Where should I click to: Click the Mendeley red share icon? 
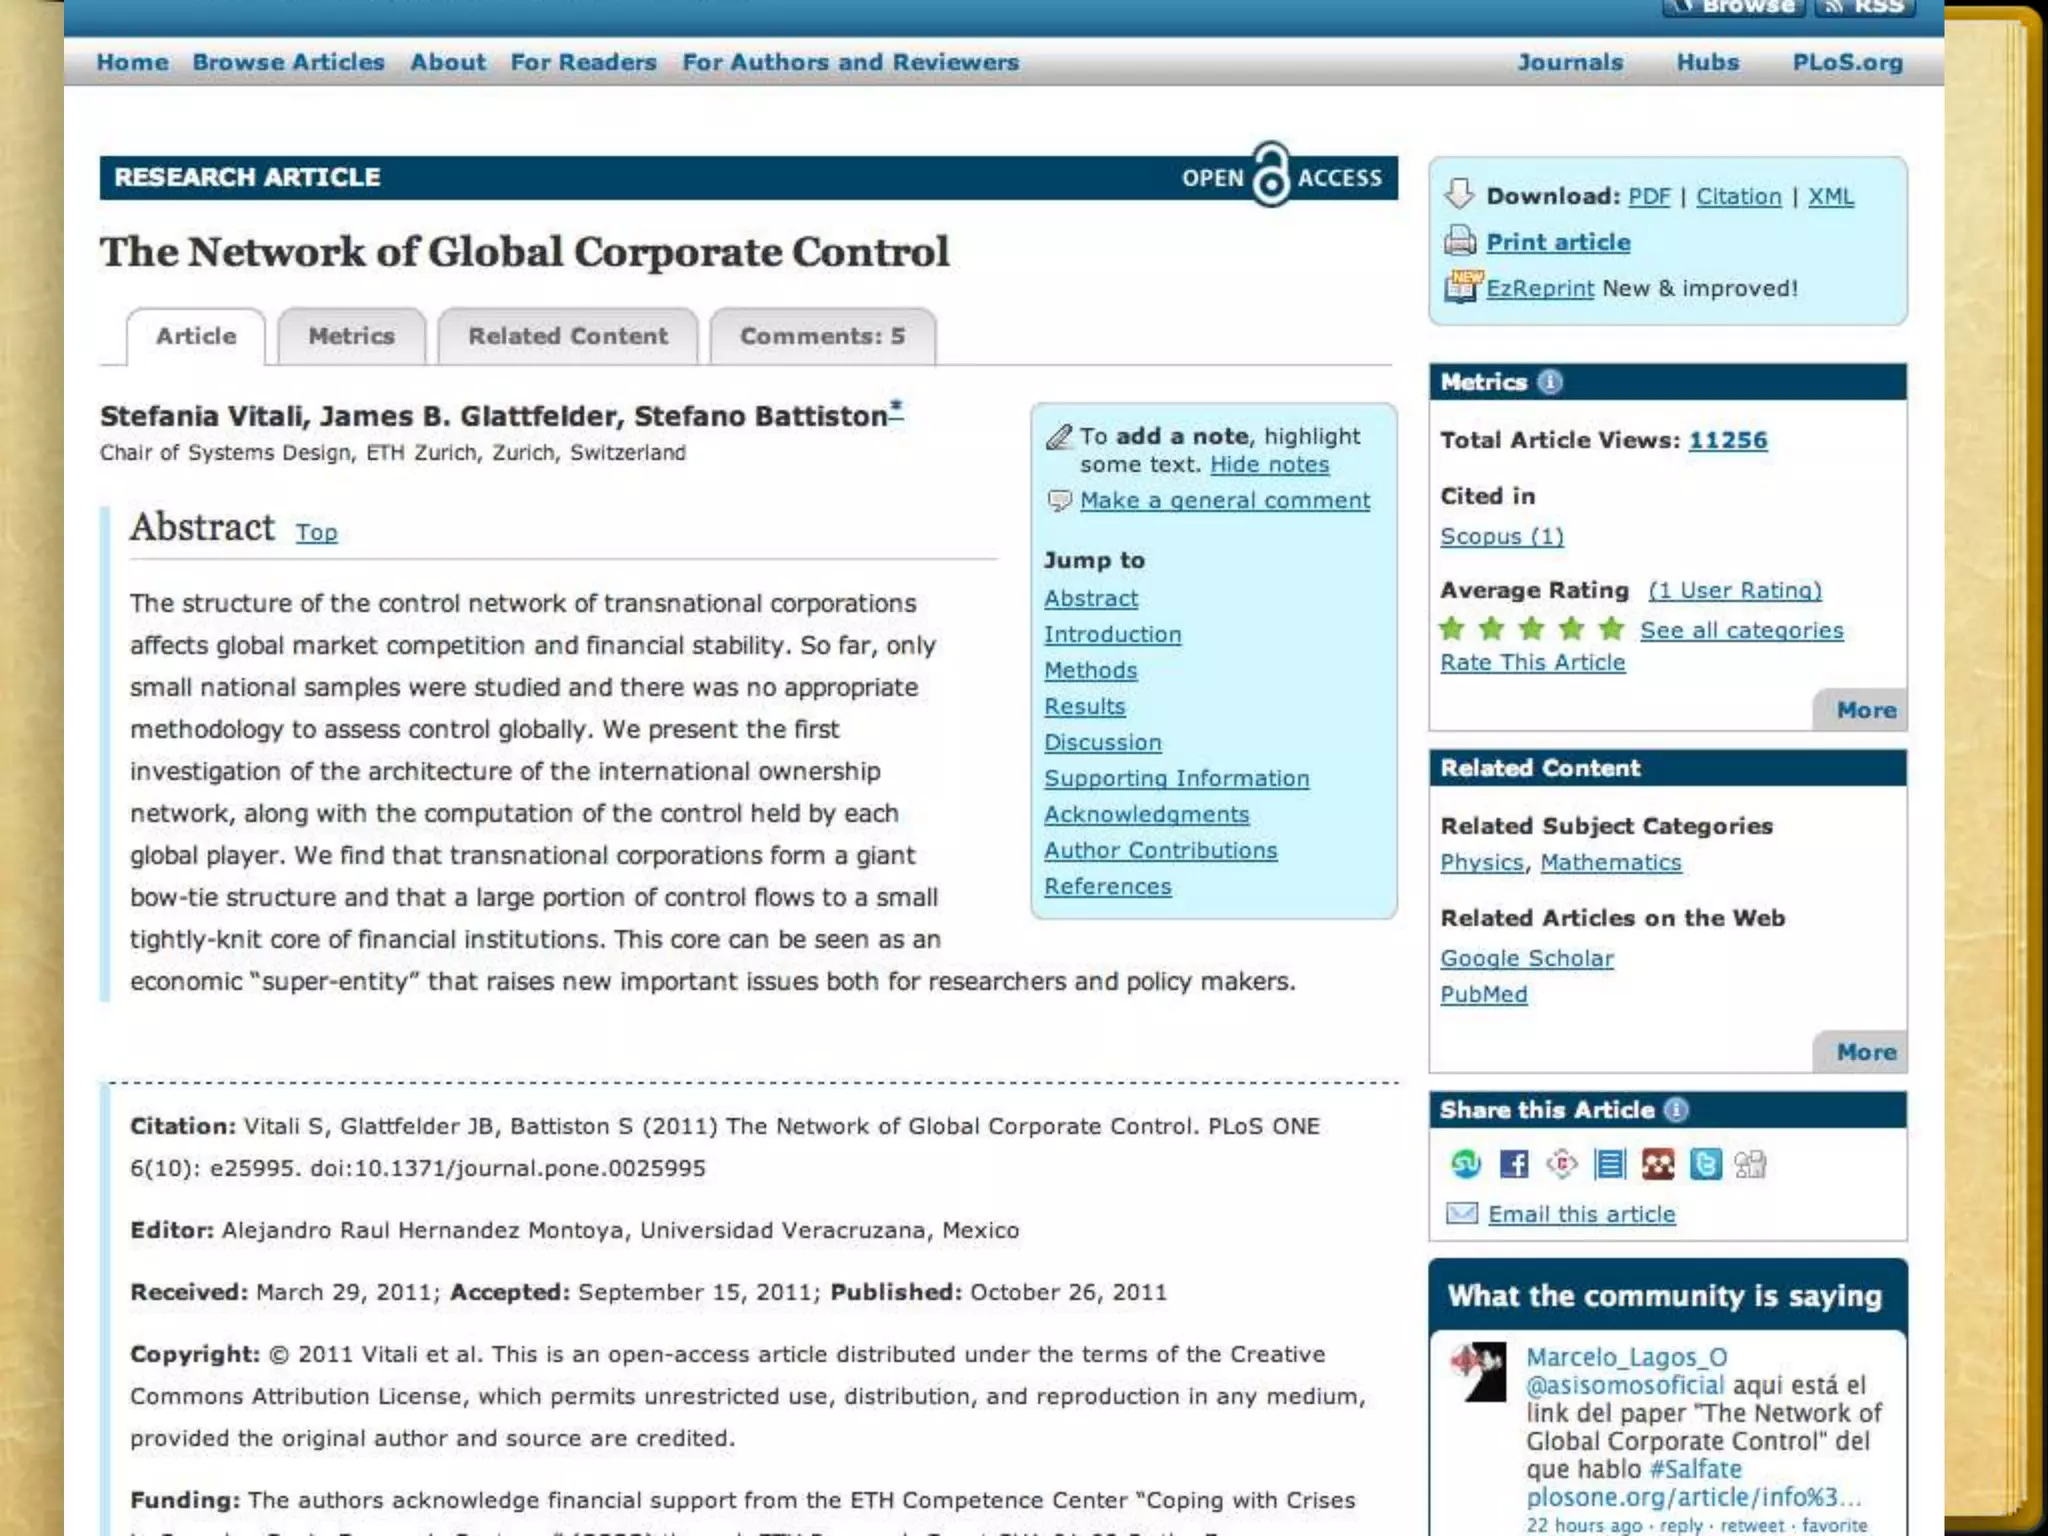1657,1164
